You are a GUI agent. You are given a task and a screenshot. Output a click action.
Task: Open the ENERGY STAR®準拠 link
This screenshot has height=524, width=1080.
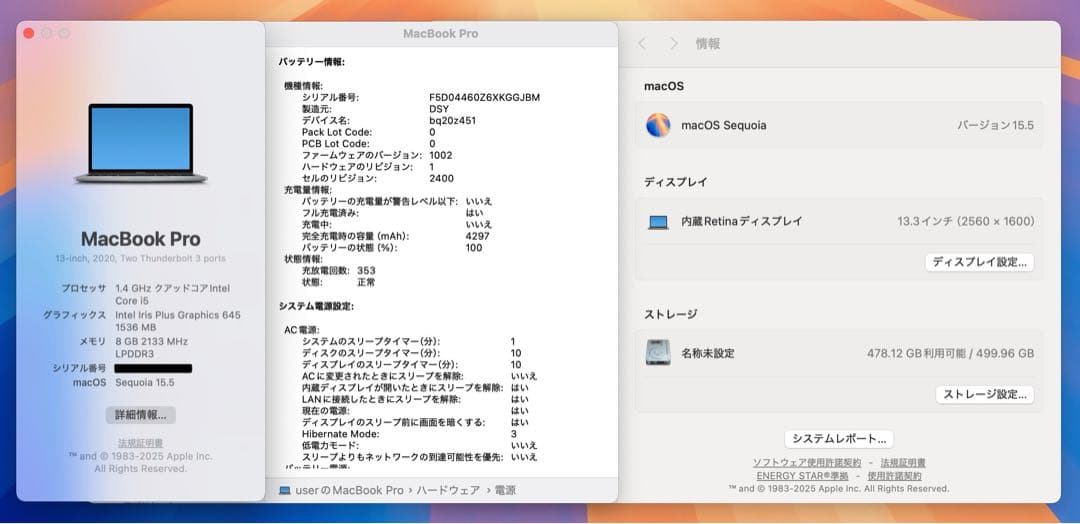802,476
